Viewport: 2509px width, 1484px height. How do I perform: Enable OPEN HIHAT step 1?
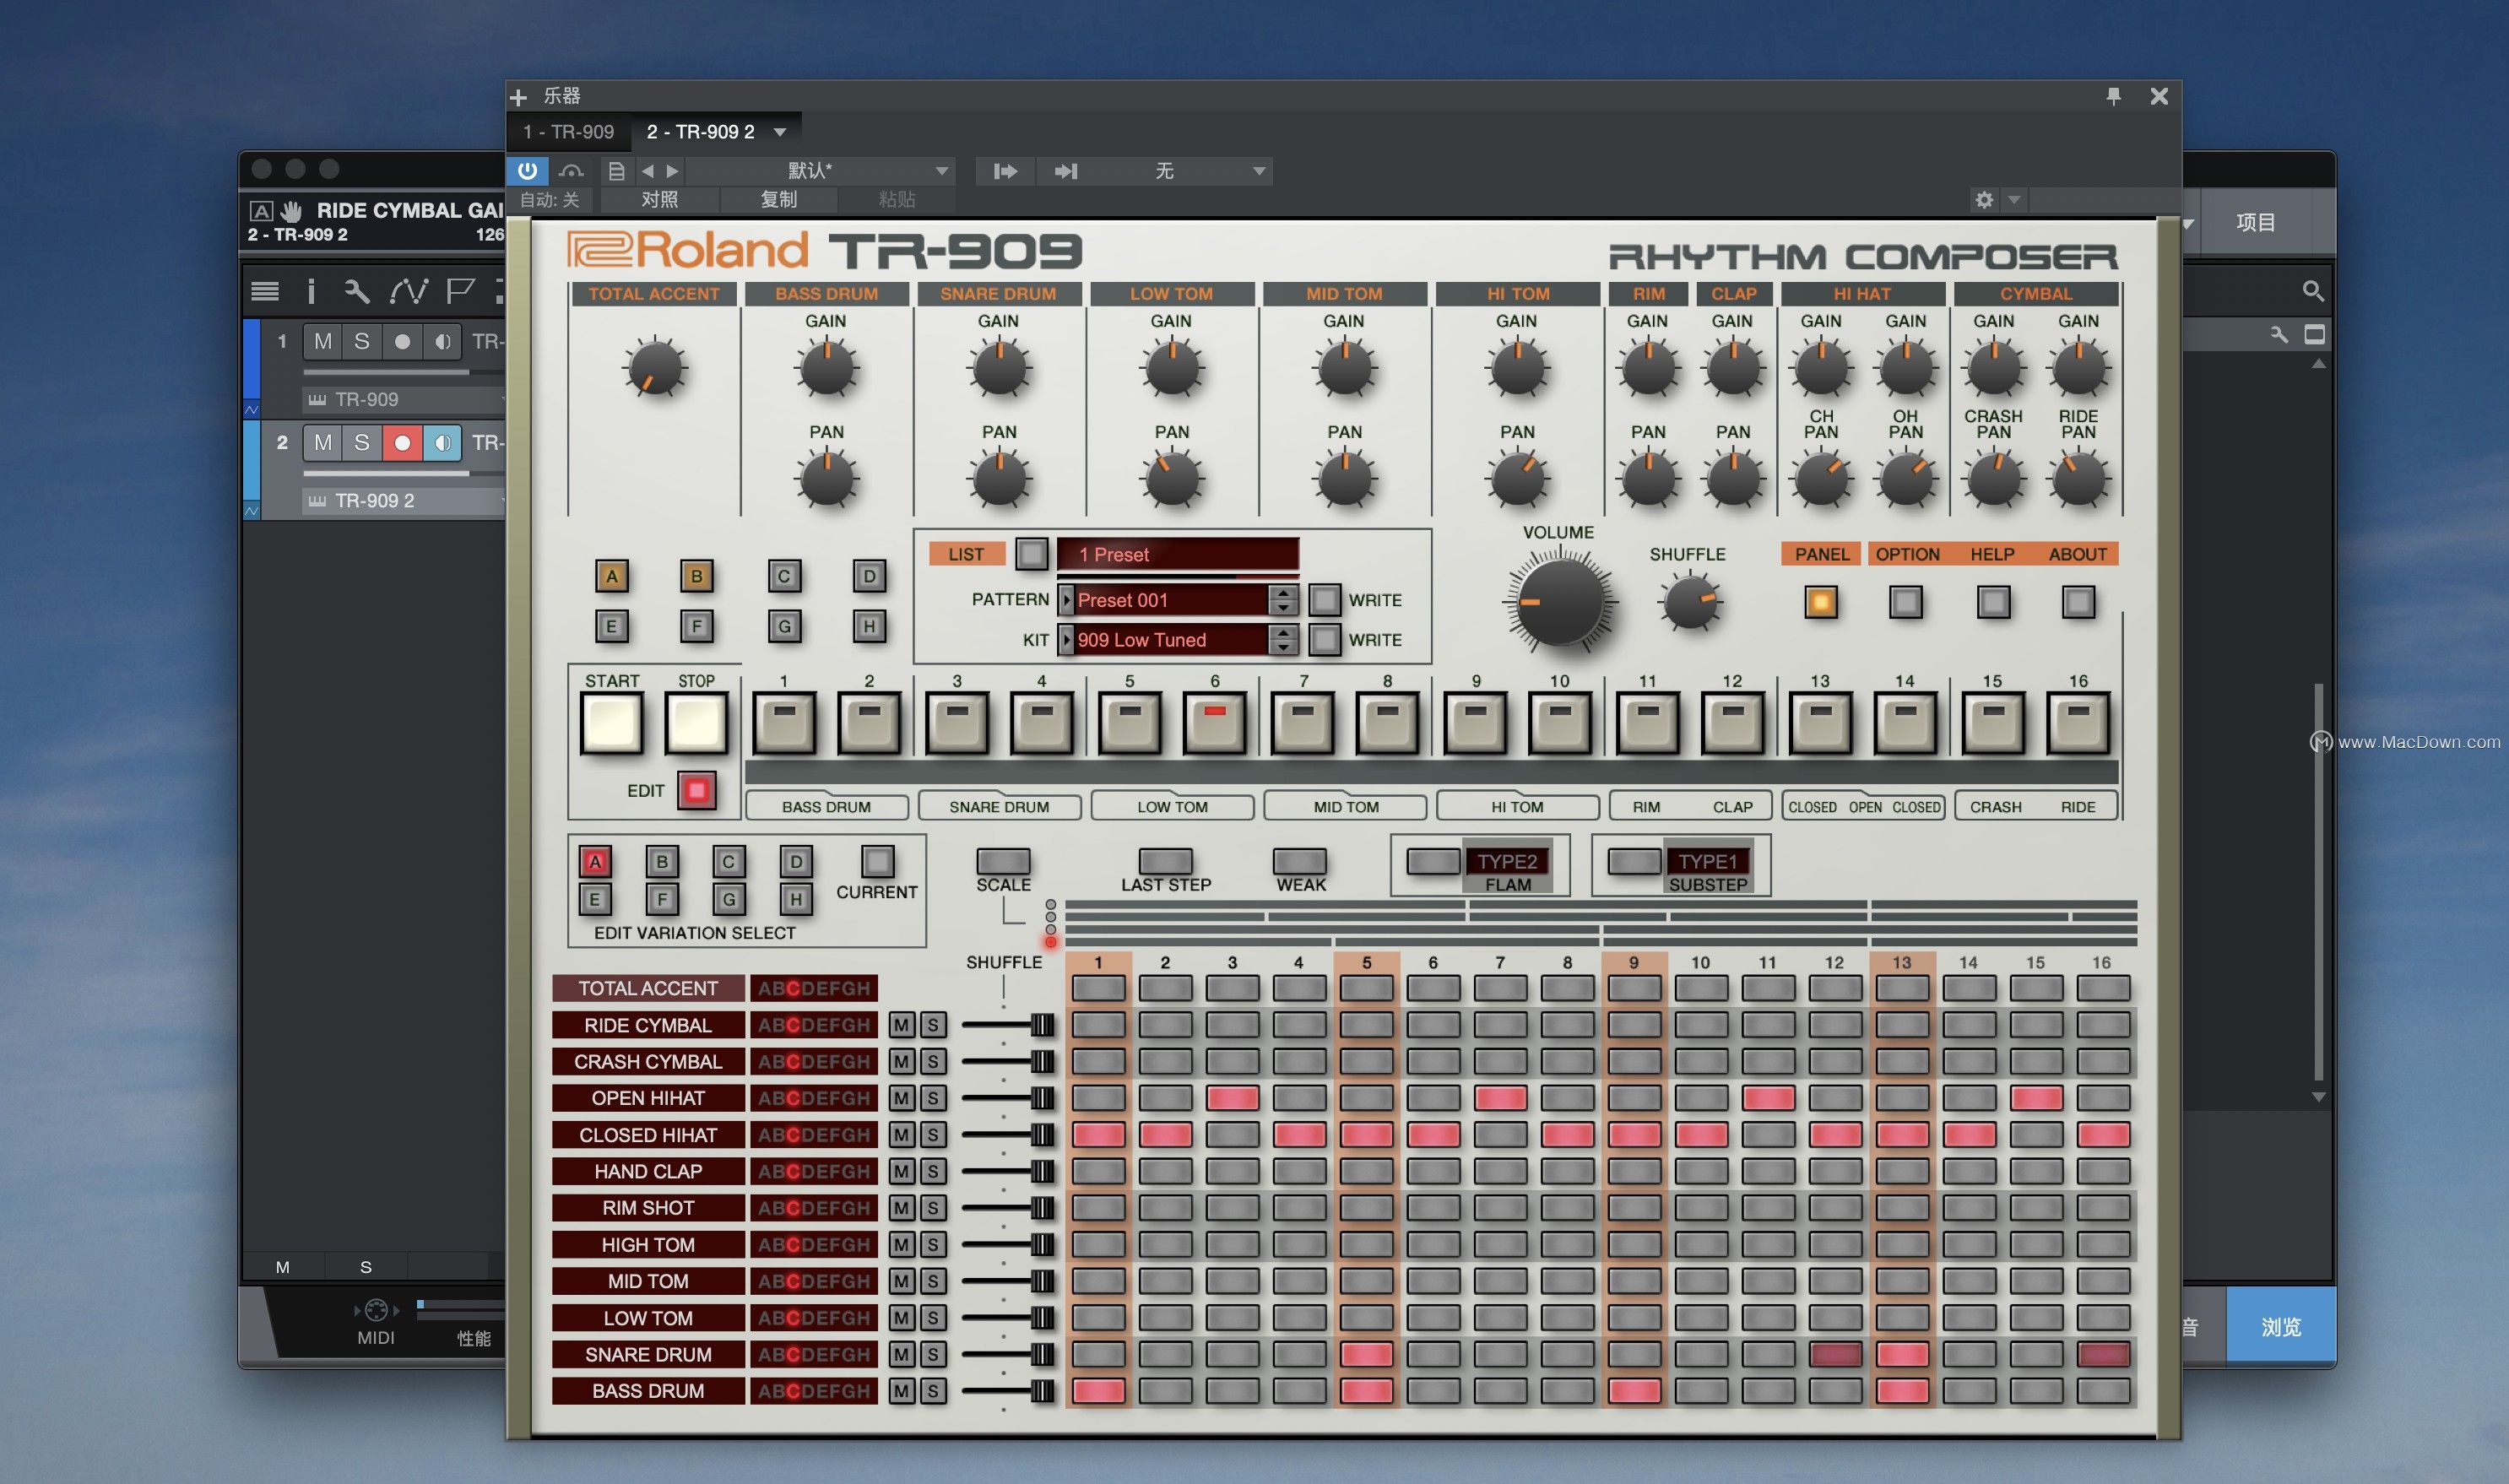(x=1098, y=1098)
